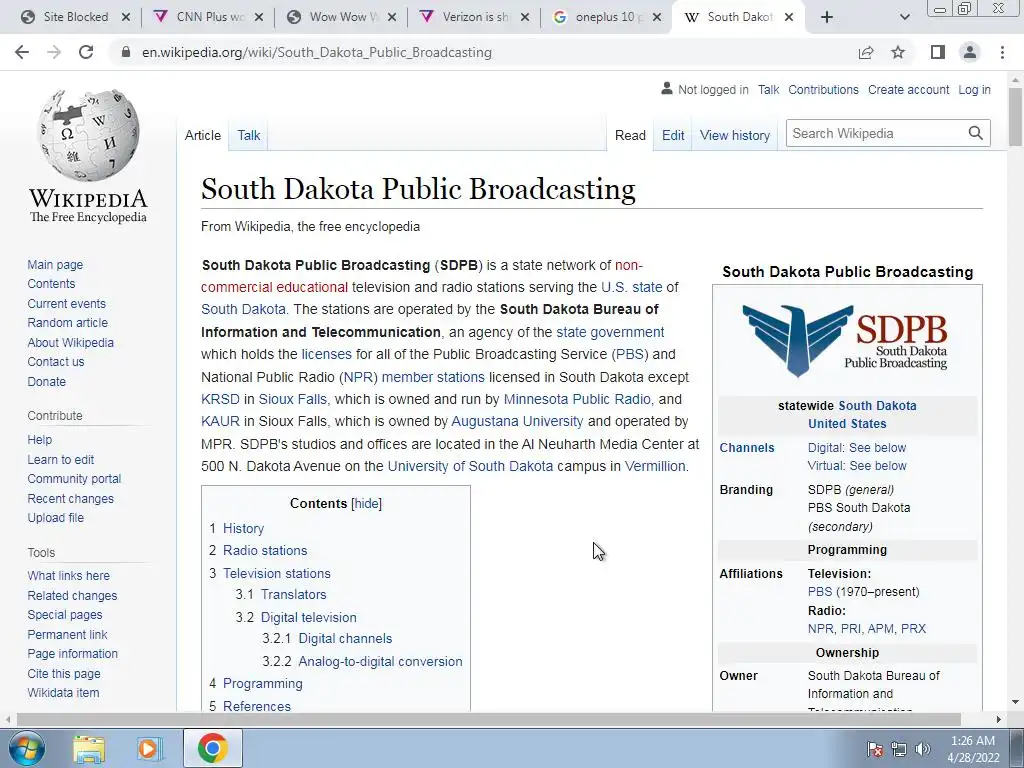Click the vertical scrollbar thumb

click(1015, 116)
